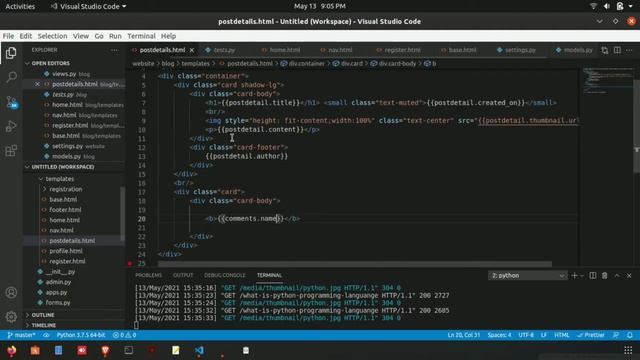
Task: Open the Extensions view
Action: (11, 151)
